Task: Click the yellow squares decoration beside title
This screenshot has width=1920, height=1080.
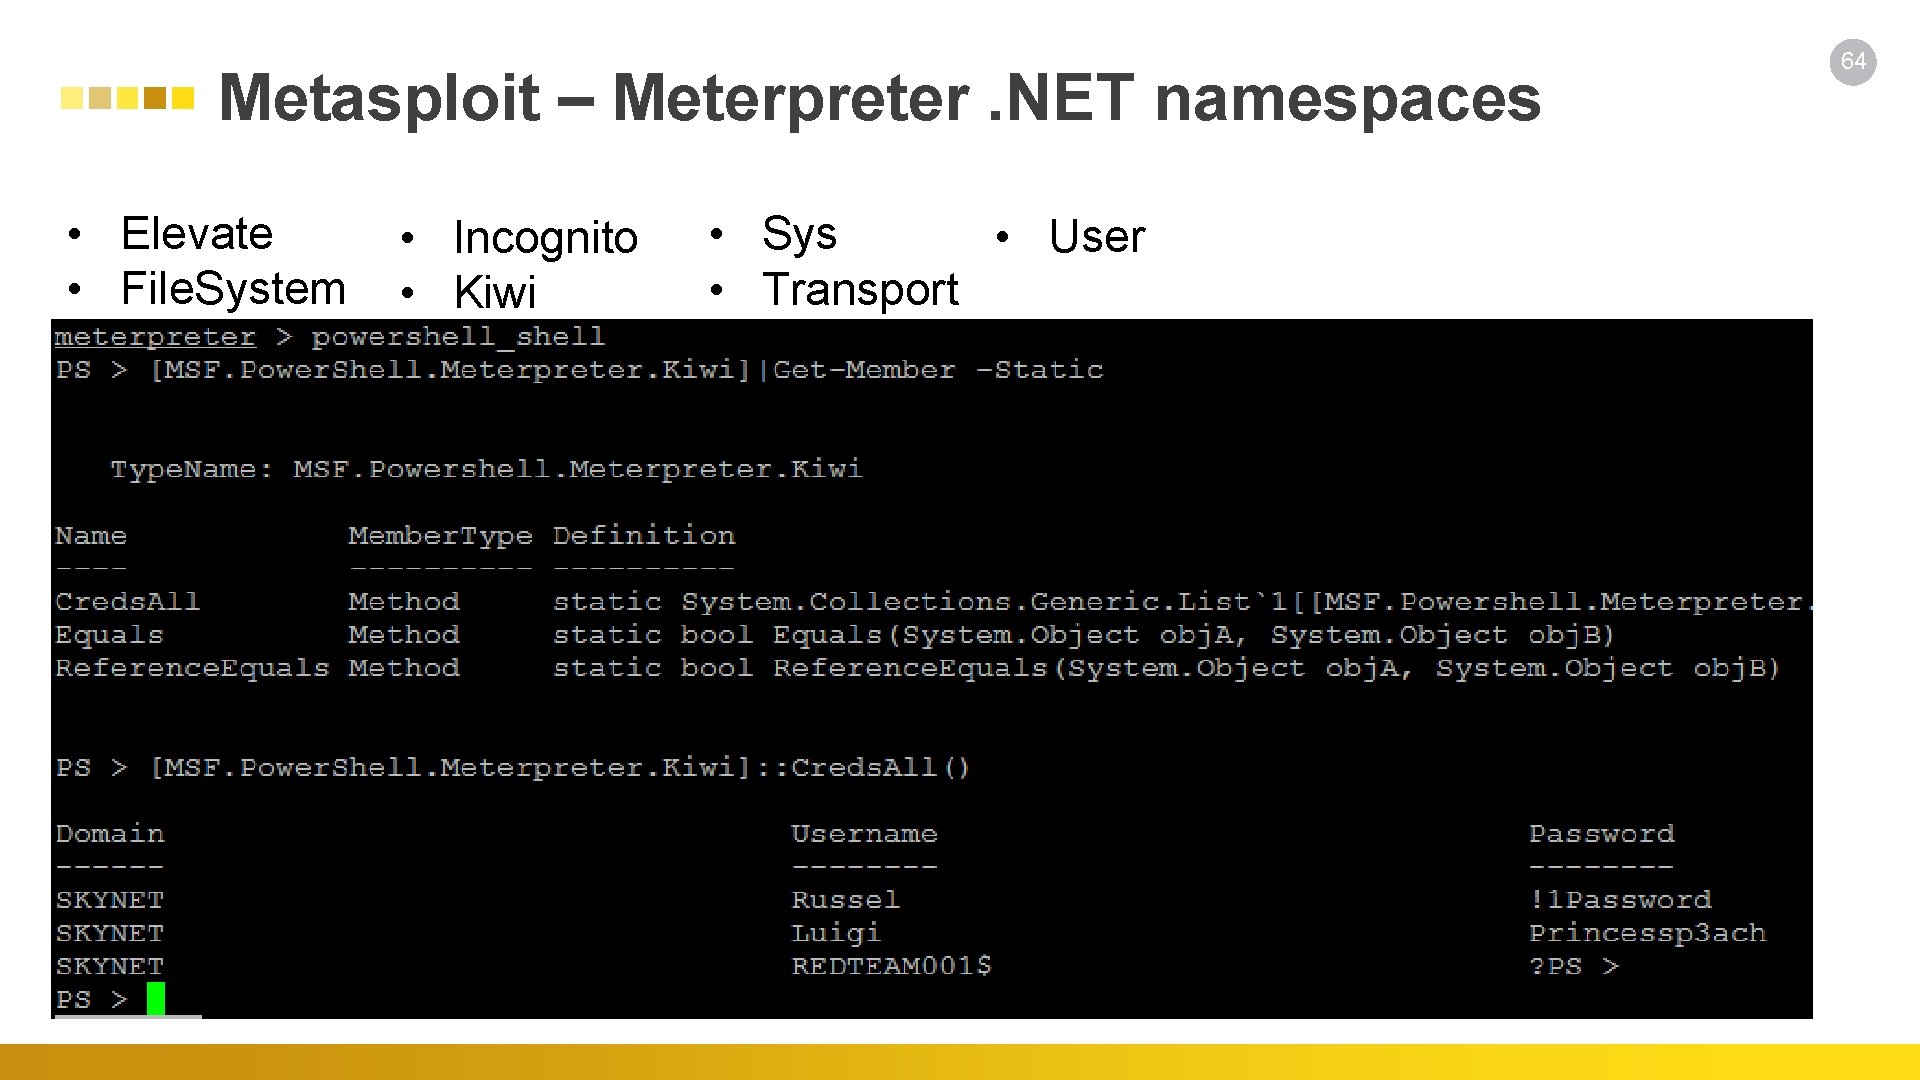Action: pyautogui.click(x=127, y=98)
